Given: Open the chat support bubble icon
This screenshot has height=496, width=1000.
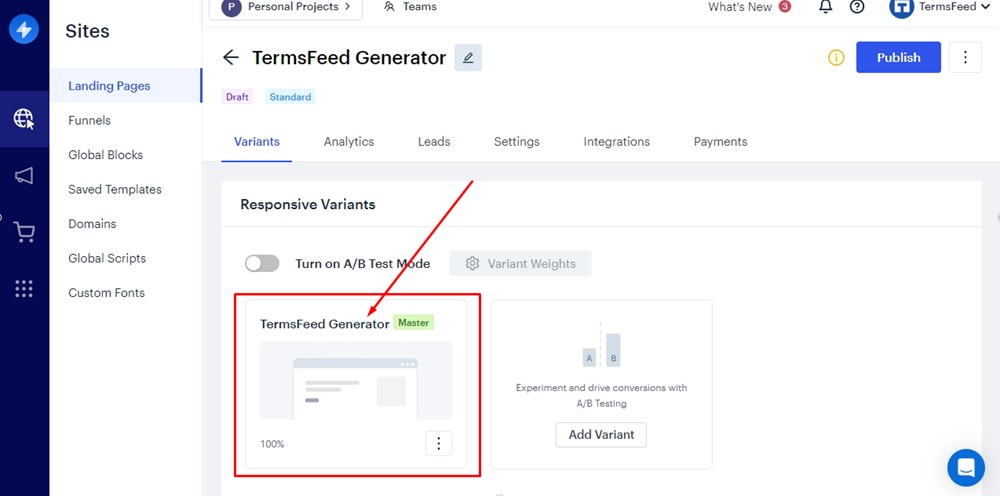Looking at the screenshot, I should [x=966, y=467].
